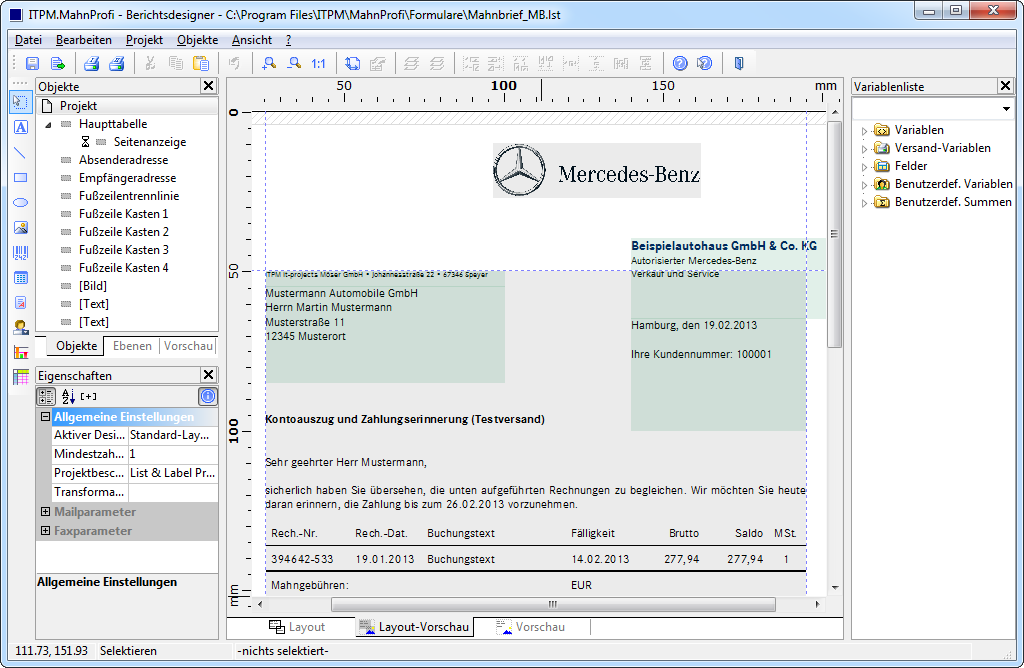Viewport: 1024px width, 668px height.
Task: Set zoom to 1:1
Action: [319, 63]
